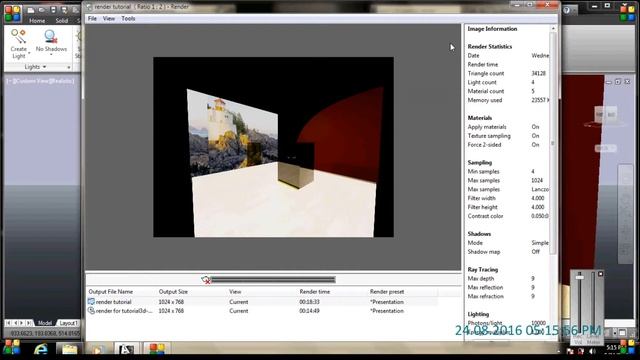
Task: Click the Help question mark icon in AutoCAD
Action: 567,10
